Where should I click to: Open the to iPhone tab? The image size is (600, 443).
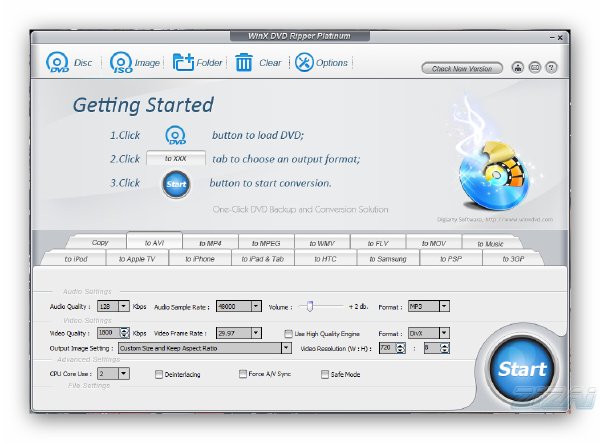tap(200, 259)
